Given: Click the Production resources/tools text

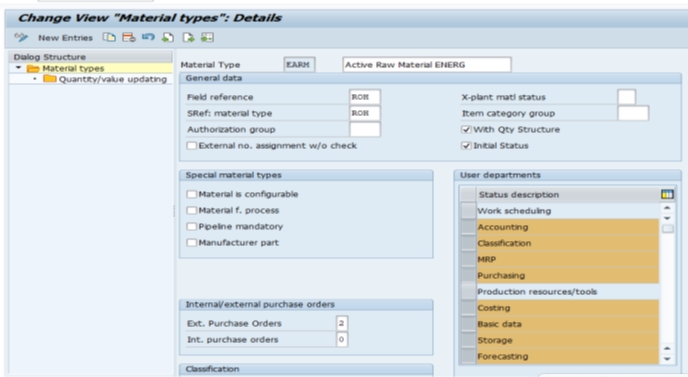Looking at the screenshot, I should tap(537, 292).
